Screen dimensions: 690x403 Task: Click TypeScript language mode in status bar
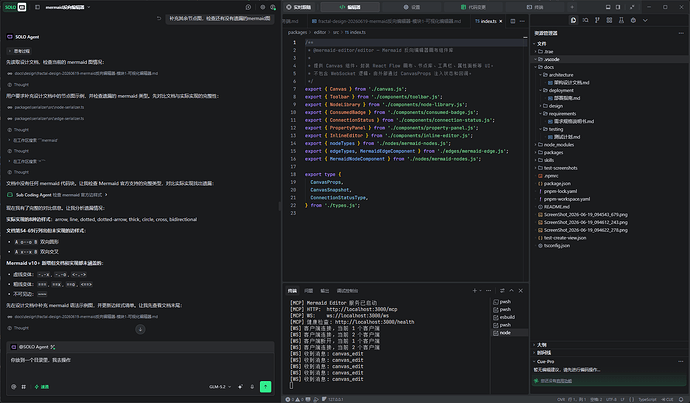pyautogui.click(x=647, y=399)
